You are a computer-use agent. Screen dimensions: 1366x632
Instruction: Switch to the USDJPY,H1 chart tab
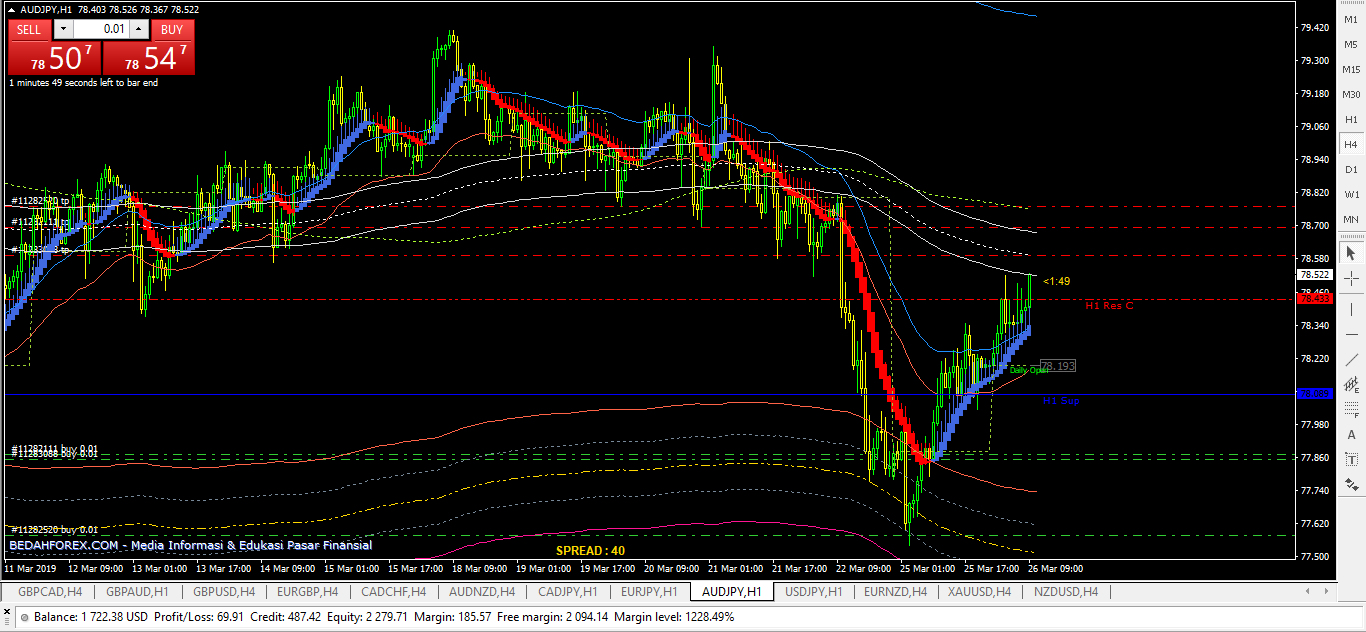pos(813,591)
